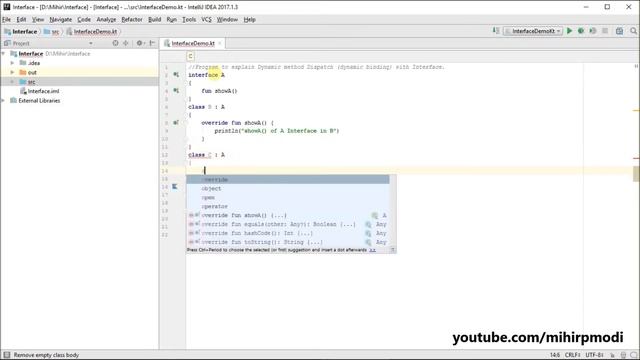Run InterfaceDemoKt with coverage icon

coord(593,31)
